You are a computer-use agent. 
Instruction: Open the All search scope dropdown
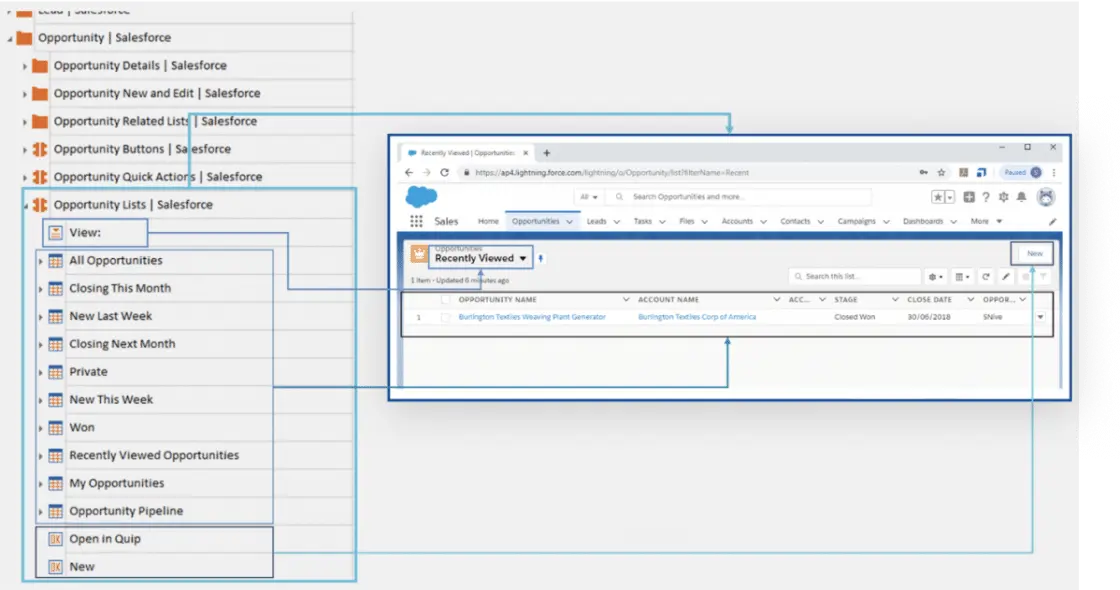click(587, 195)
